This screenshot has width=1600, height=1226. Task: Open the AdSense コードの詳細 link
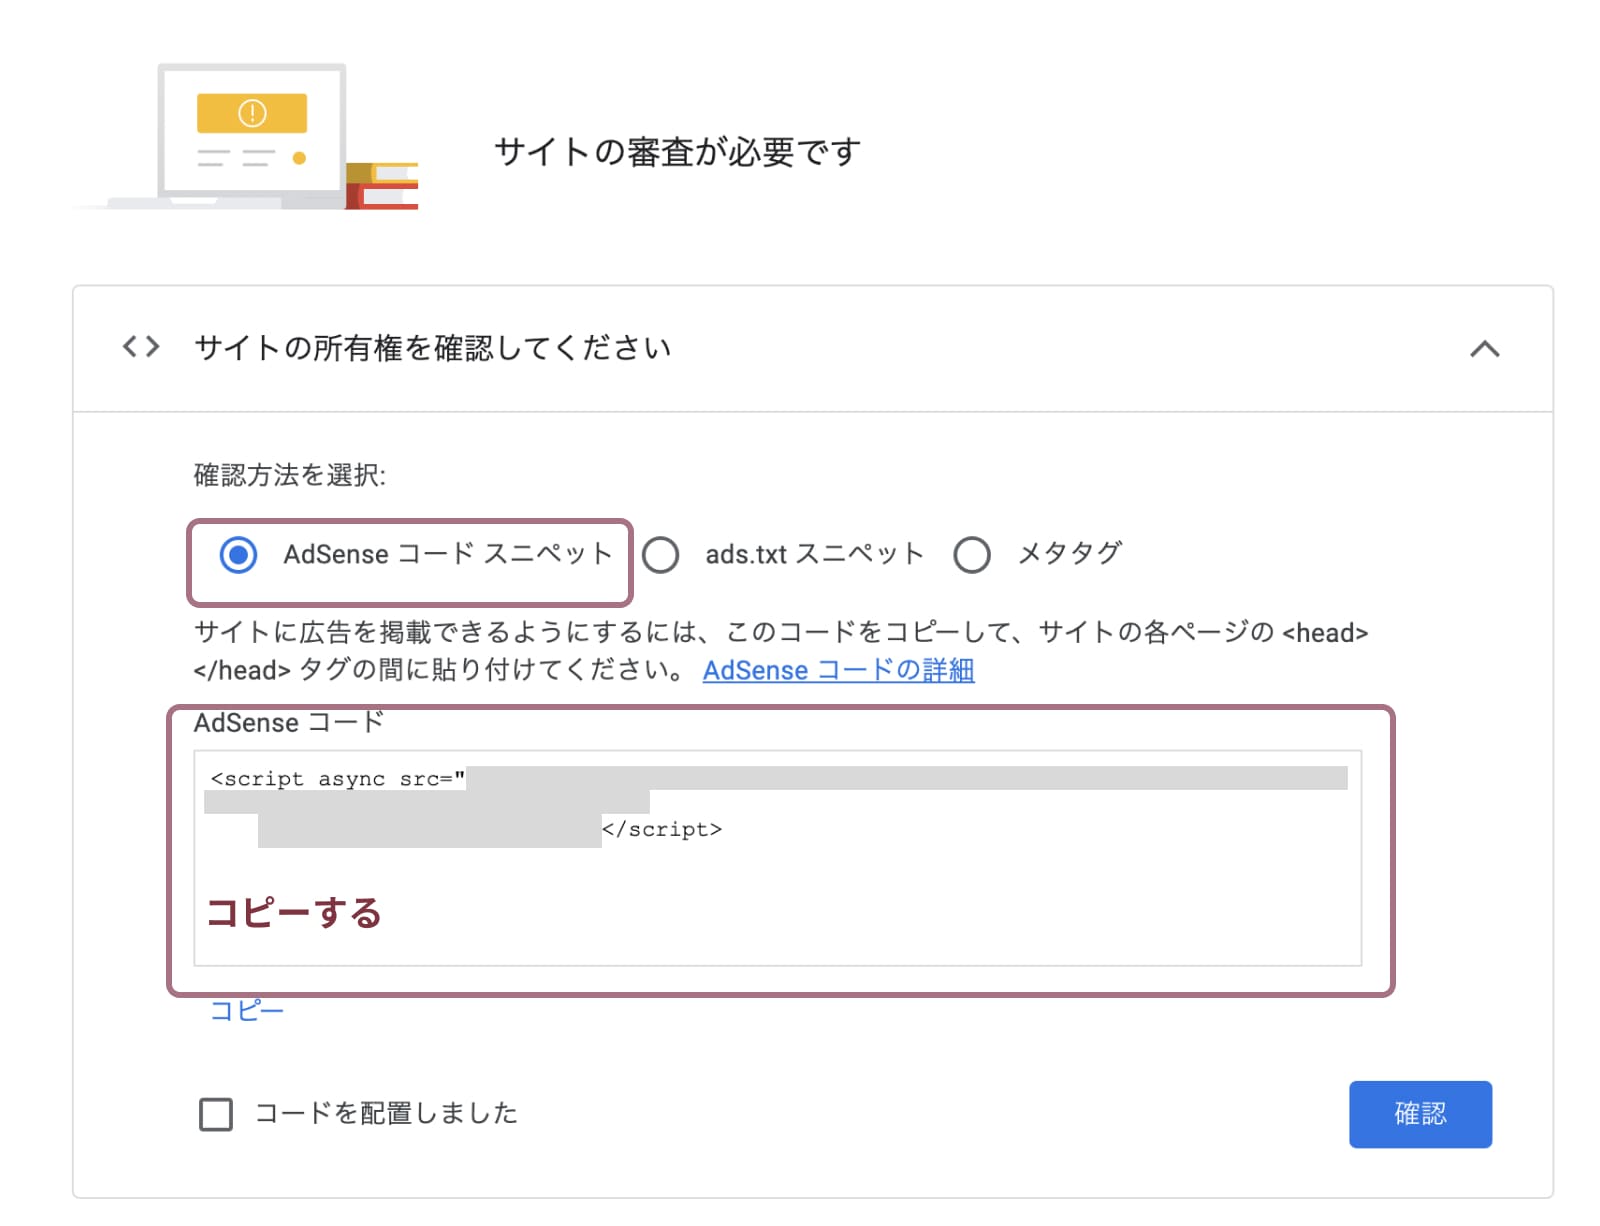point(838,670)
